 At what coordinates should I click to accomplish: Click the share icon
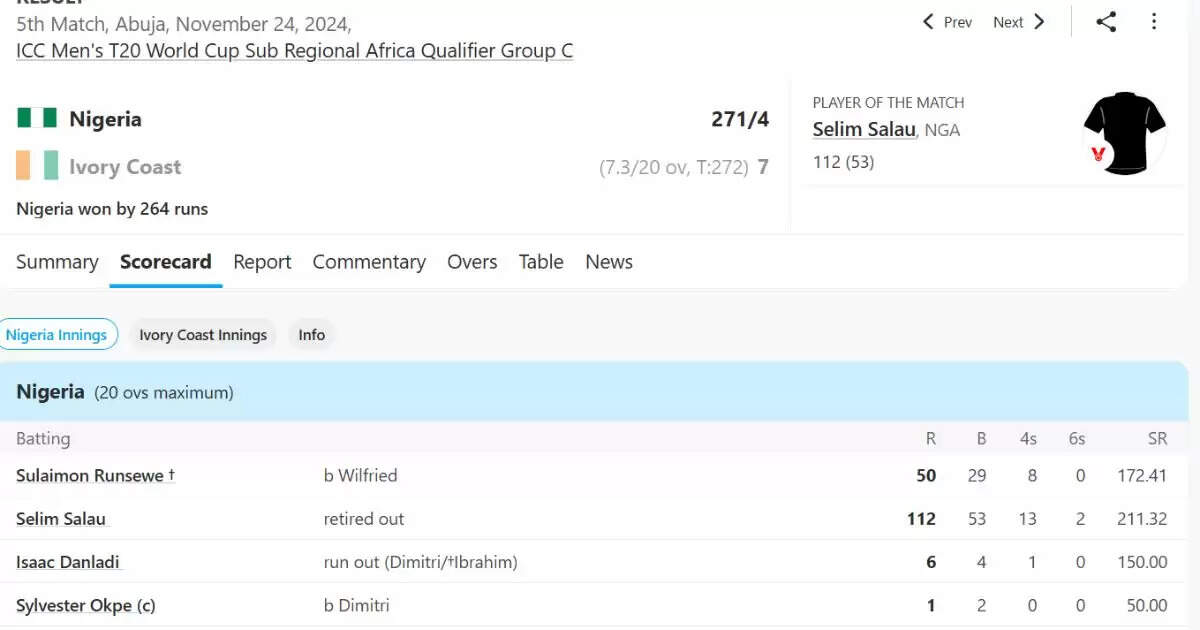1106,22
